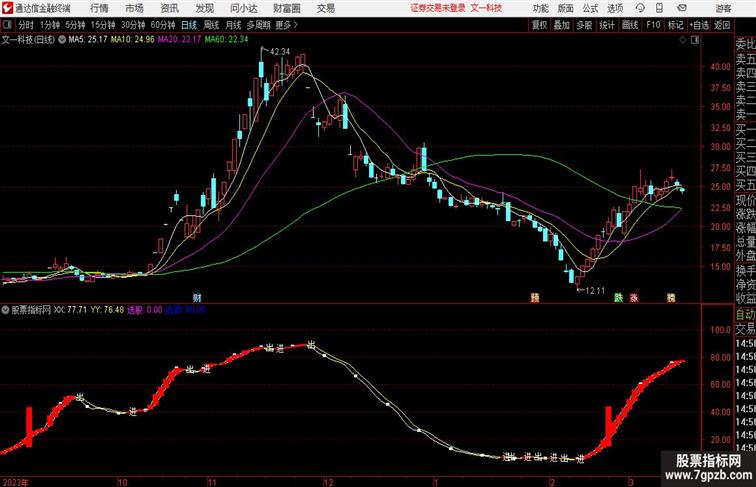
Task: Switch to the 分时 period tab
Action: (26, 25)
